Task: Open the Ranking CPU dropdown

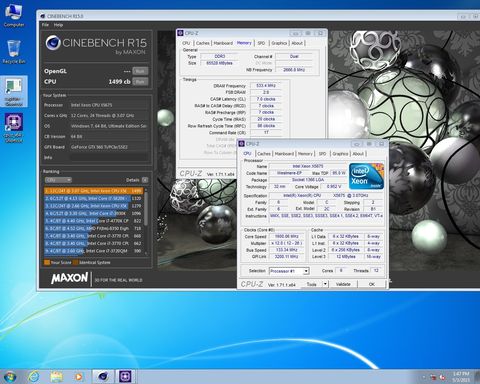Action: [x=58, y=180]
